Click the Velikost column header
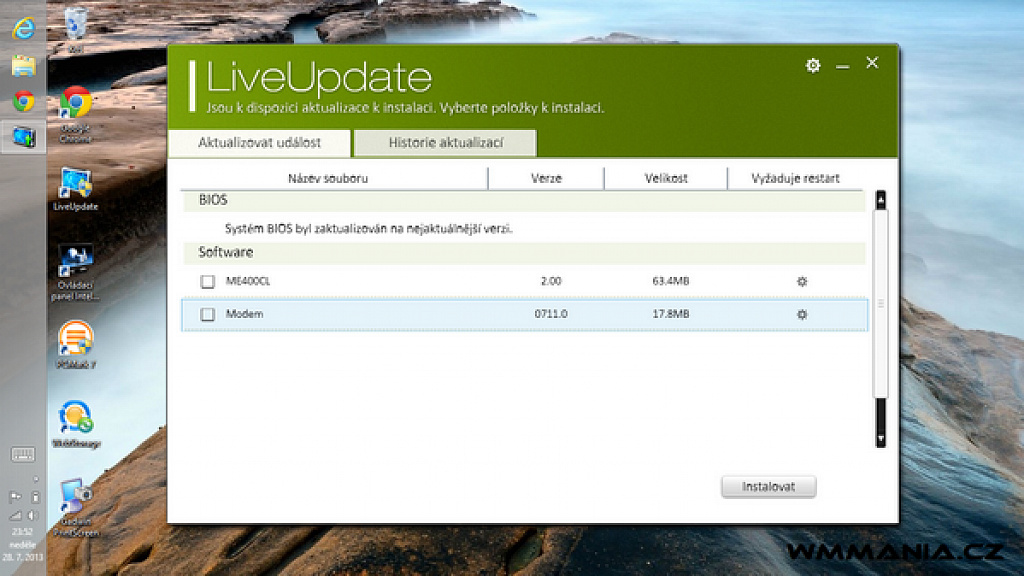The width and height of the screenshot is (1024, 576). pyautogui.click(x=666, y=178)
